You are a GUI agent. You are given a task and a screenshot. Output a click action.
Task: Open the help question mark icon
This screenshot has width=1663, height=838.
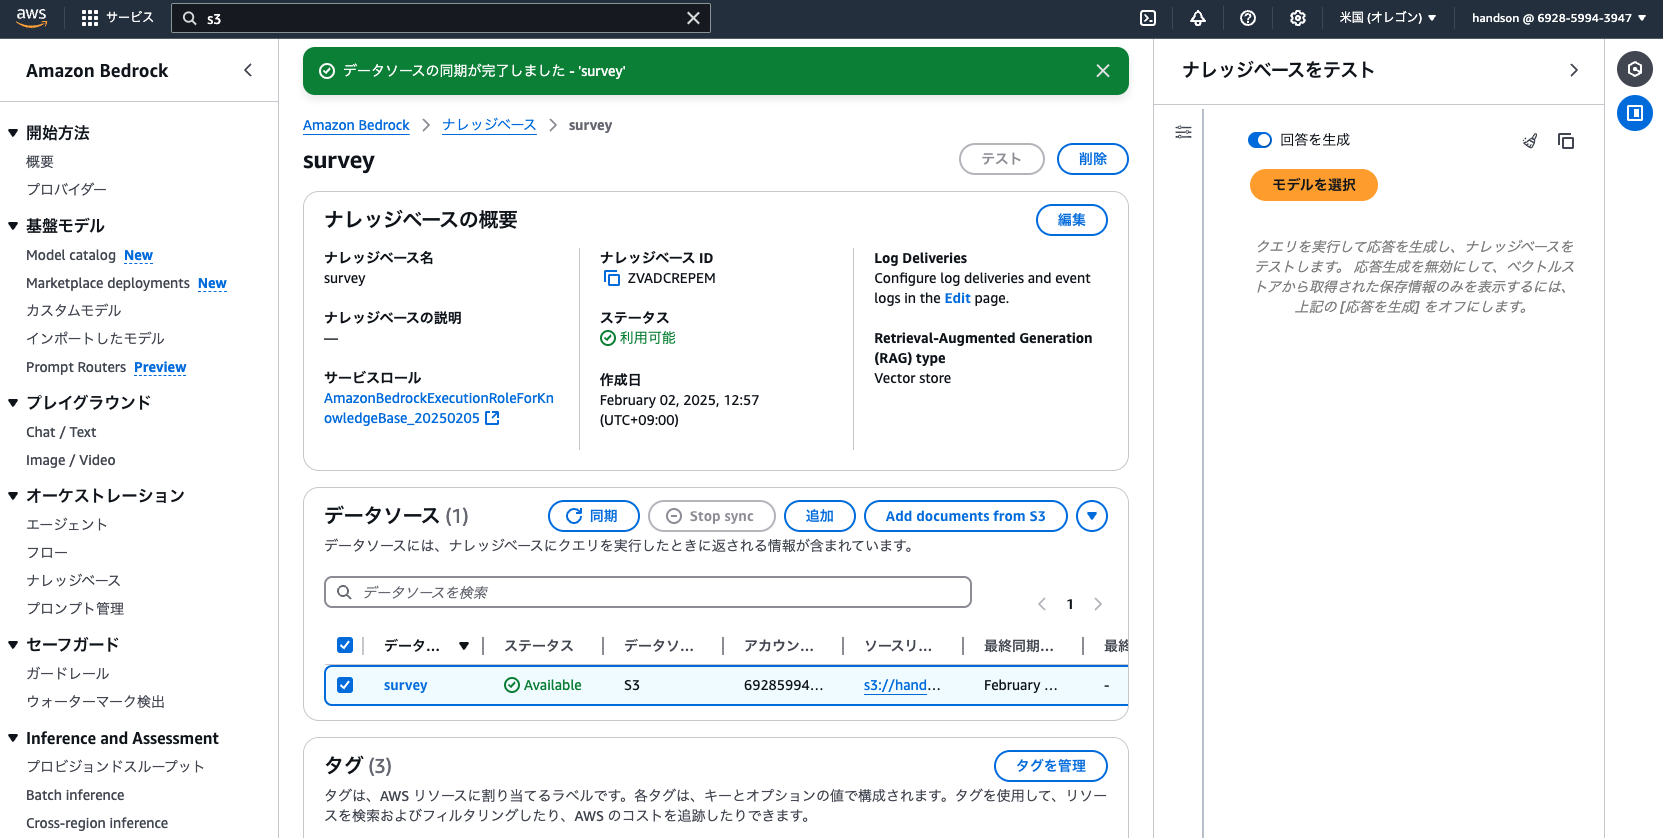[1248, 18]
